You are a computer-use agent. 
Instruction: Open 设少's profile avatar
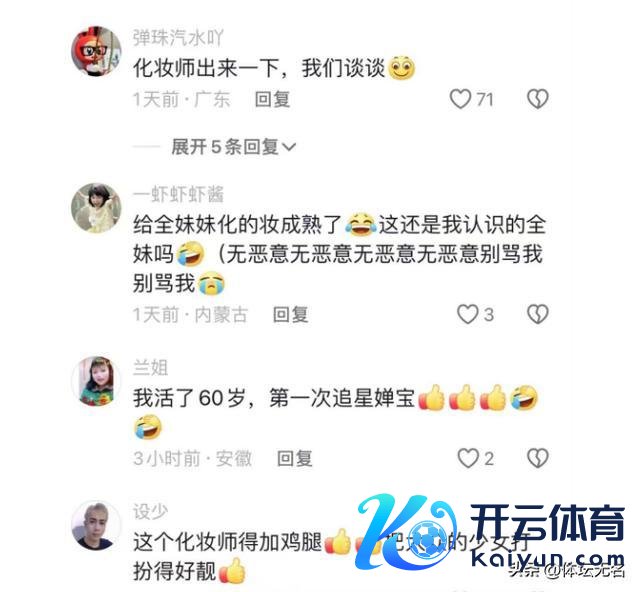(96, 525)
